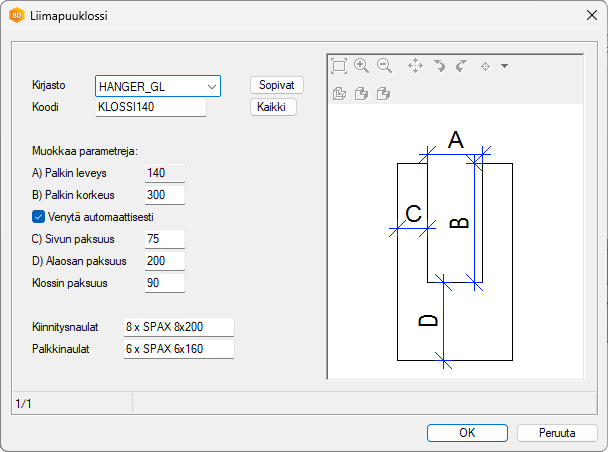
Task: Expand the view options dropdown arrow
Action: coord(504,66)
